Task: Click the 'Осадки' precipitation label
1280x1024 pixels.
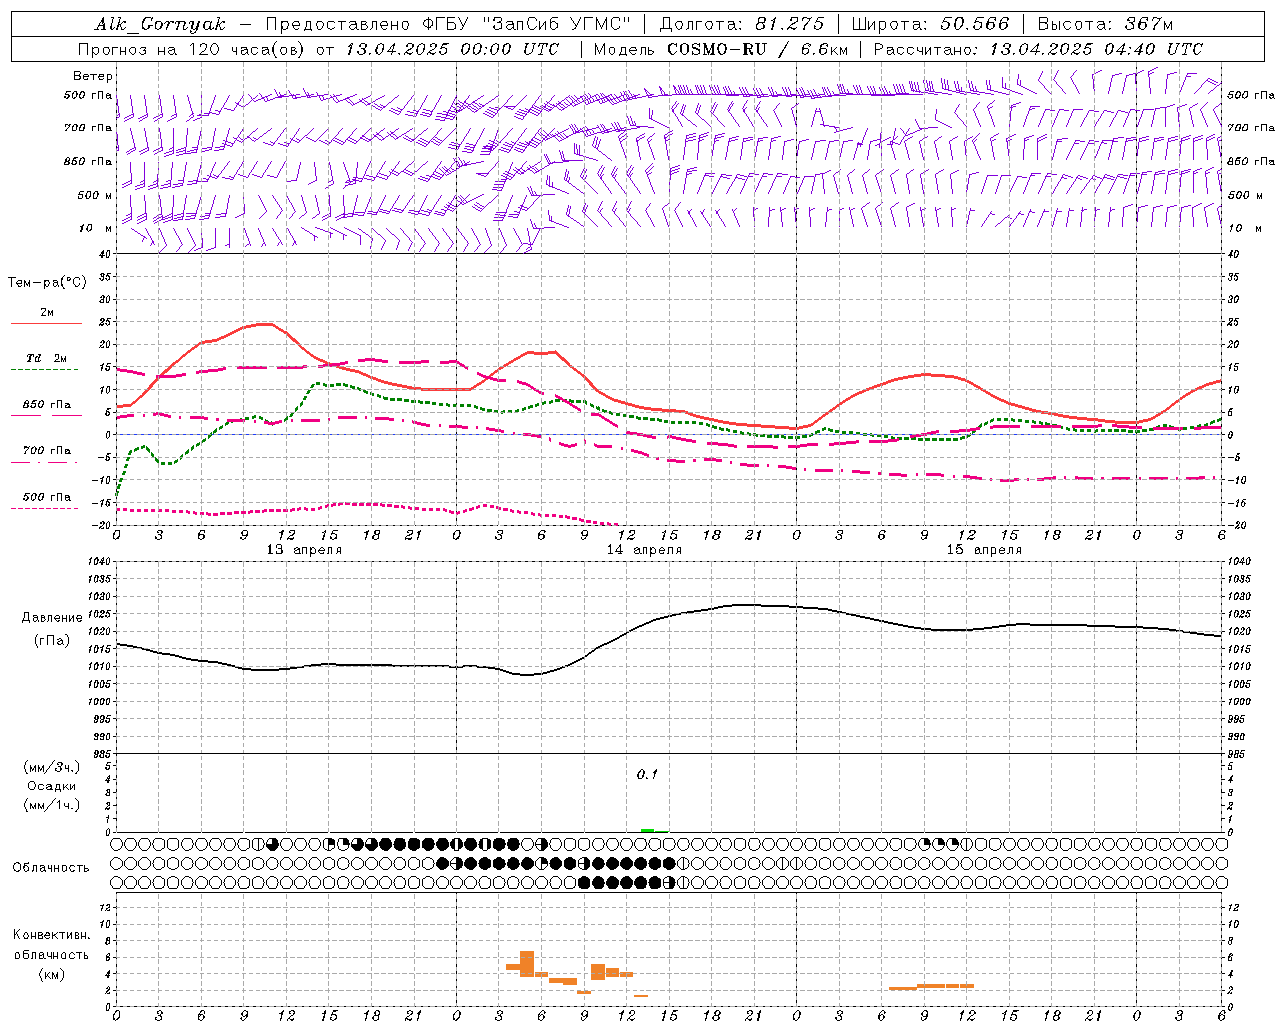Action: coord(52,786)
